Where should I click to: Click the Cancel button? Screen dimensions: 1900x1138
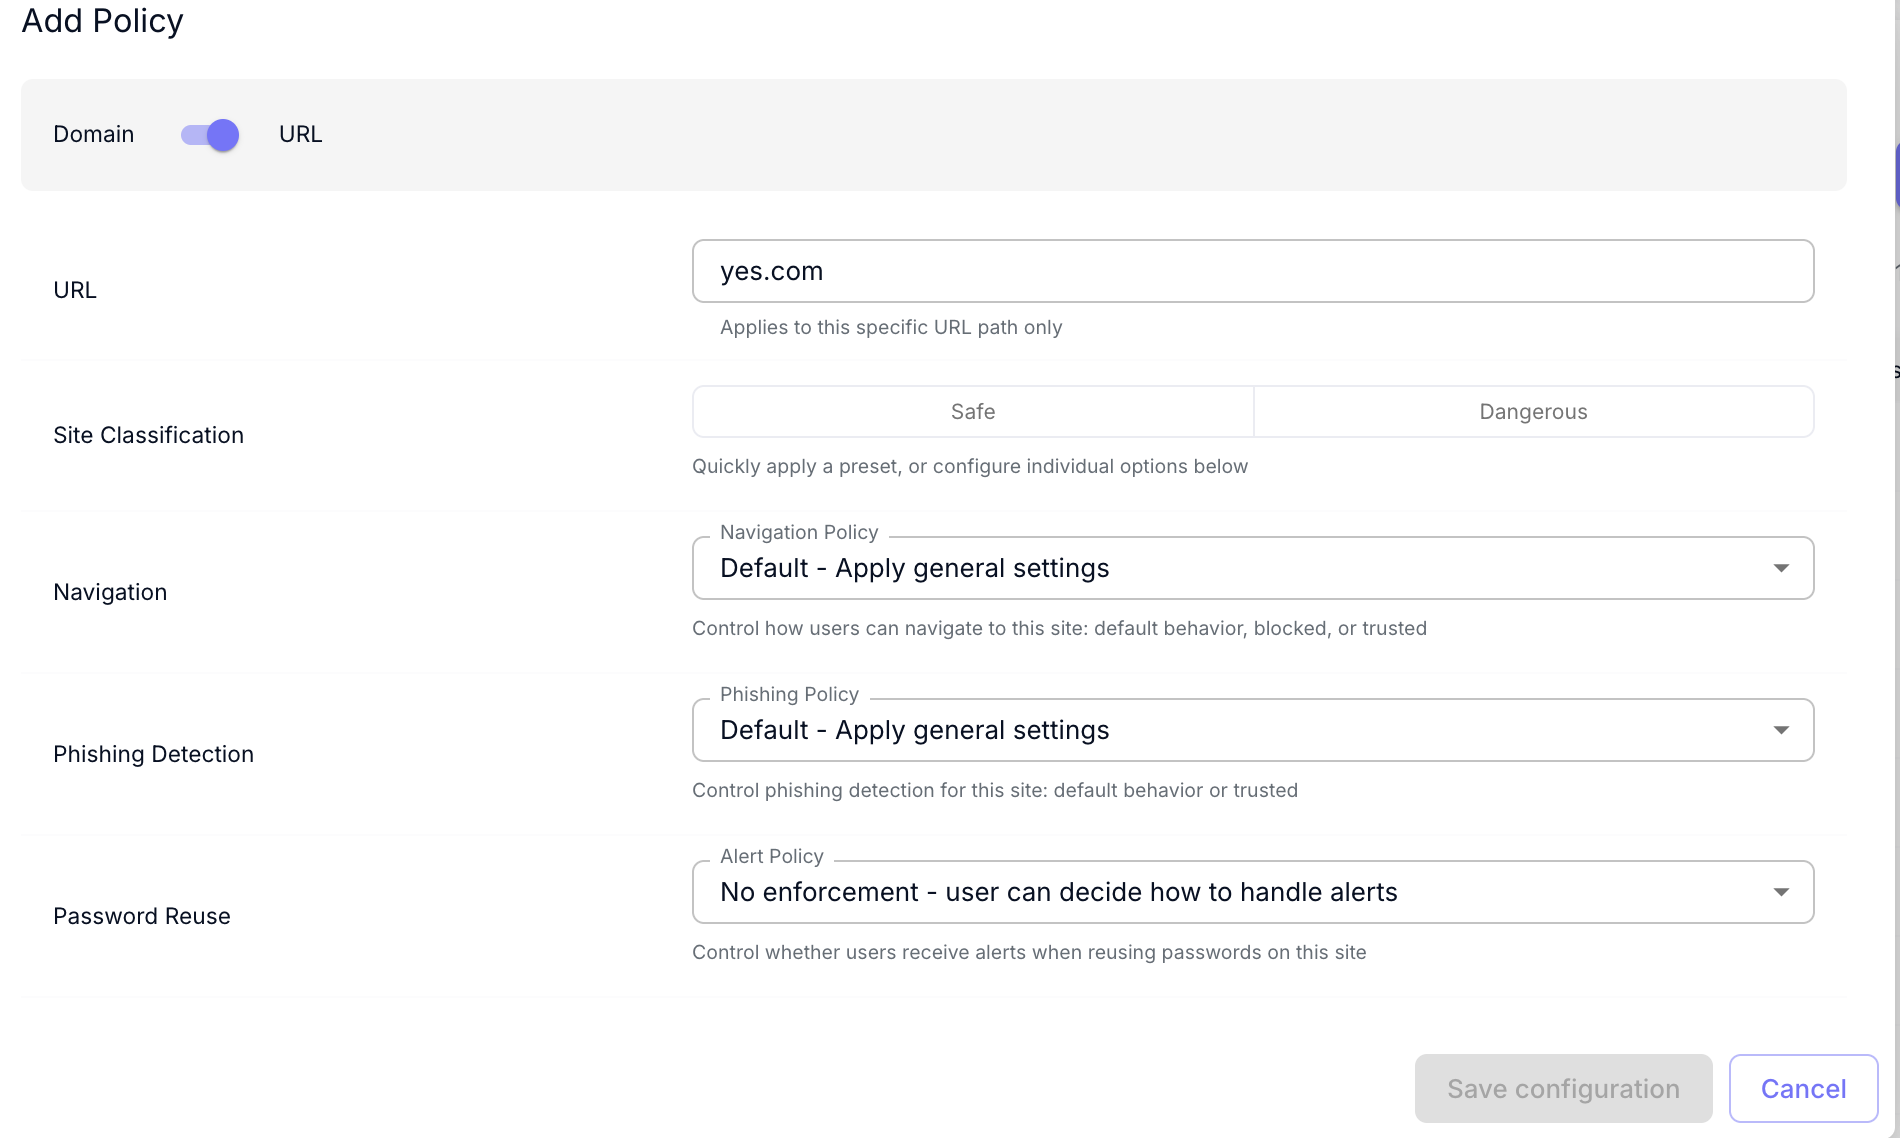click(1803, 1088)
